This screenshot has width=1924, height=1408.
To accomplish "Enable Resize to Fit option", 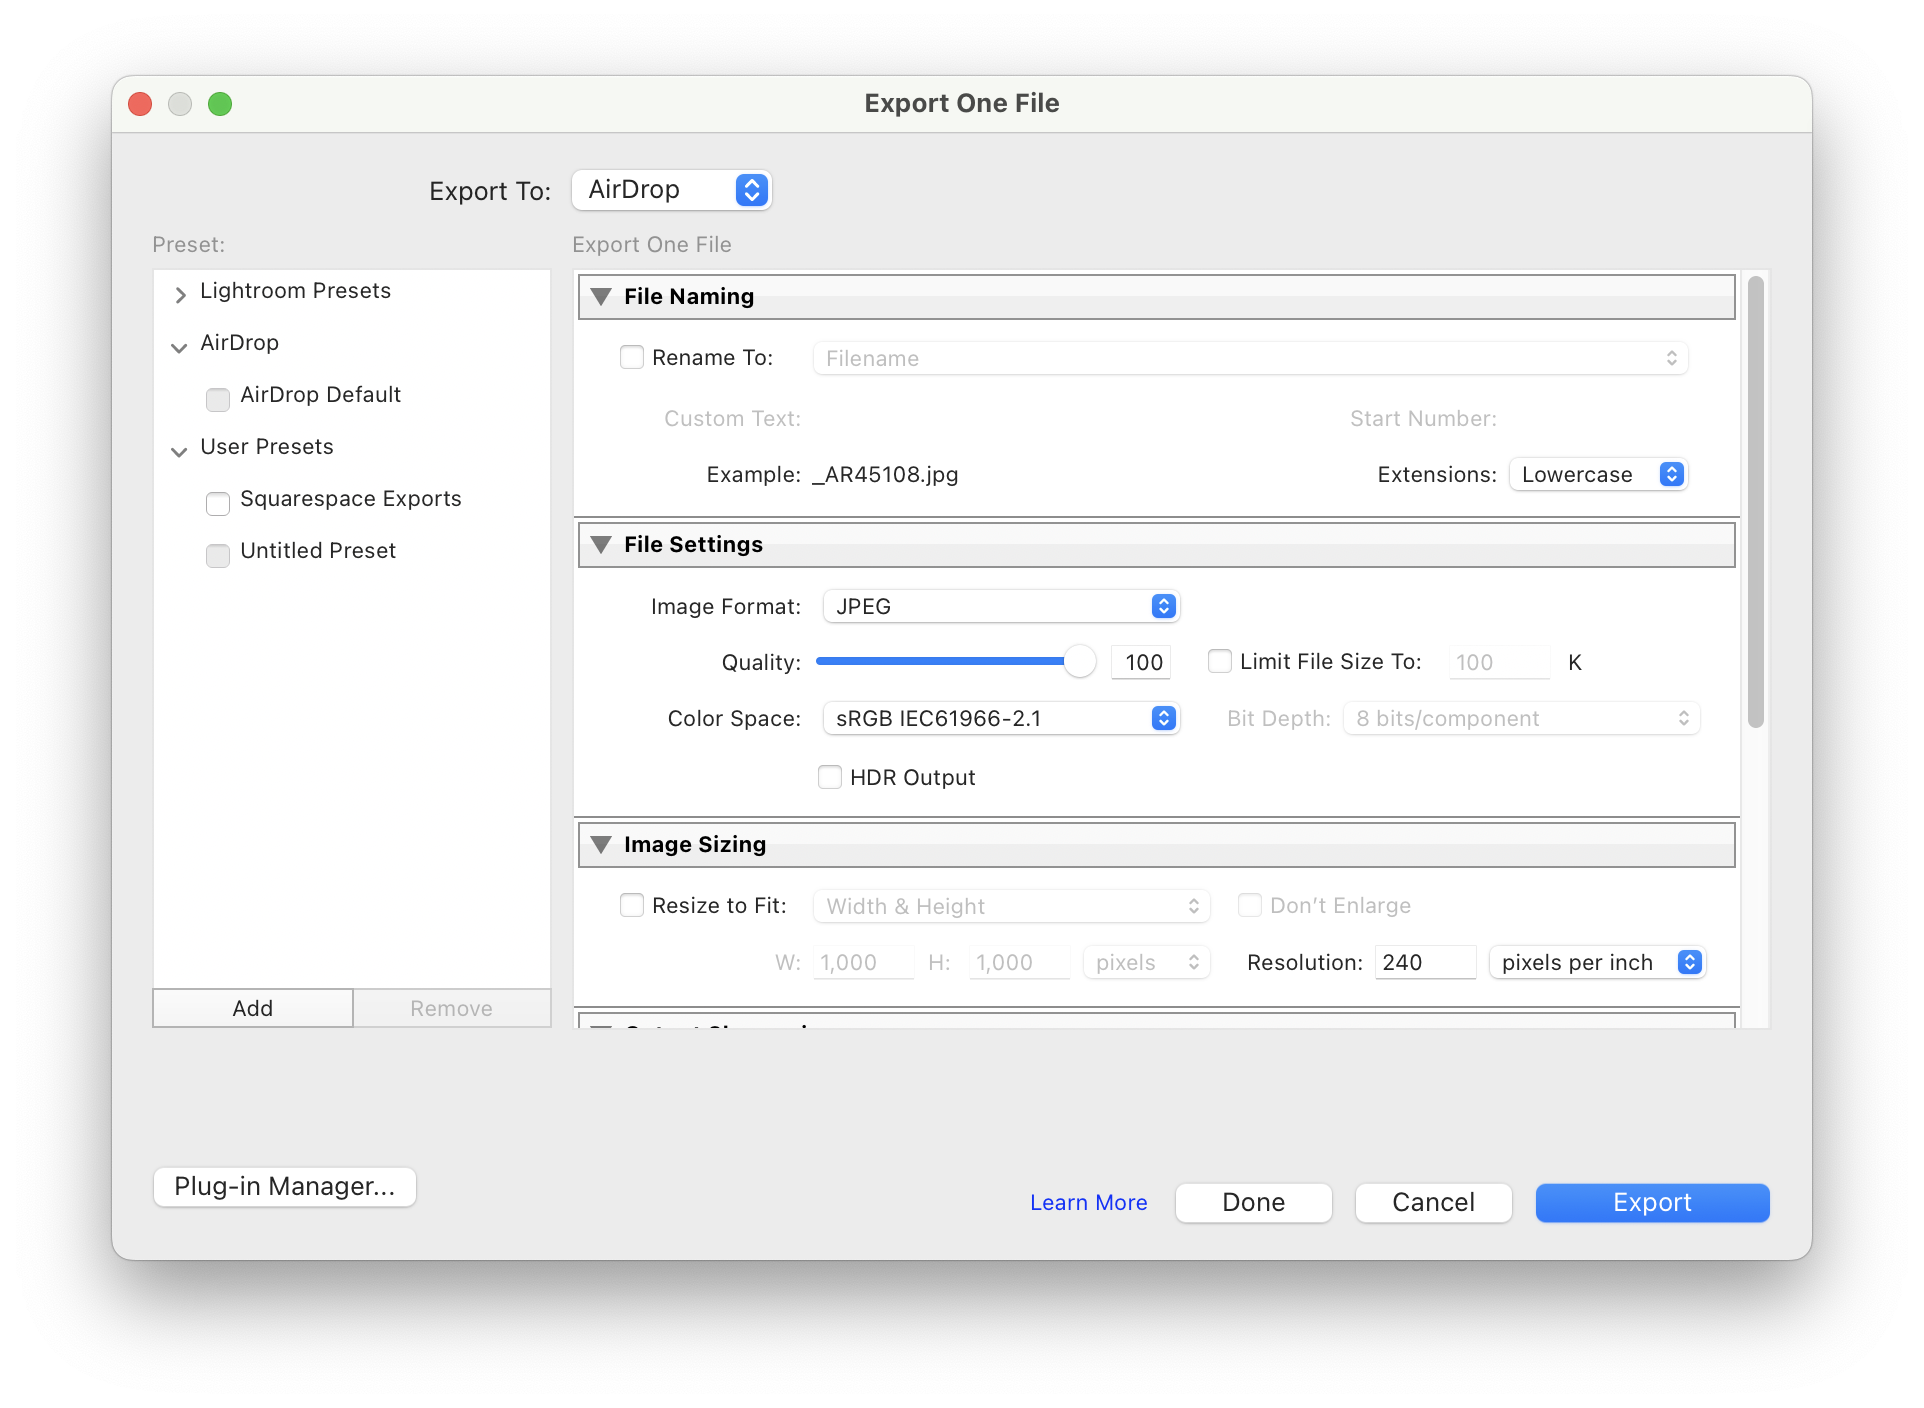I will pos(632,905).
